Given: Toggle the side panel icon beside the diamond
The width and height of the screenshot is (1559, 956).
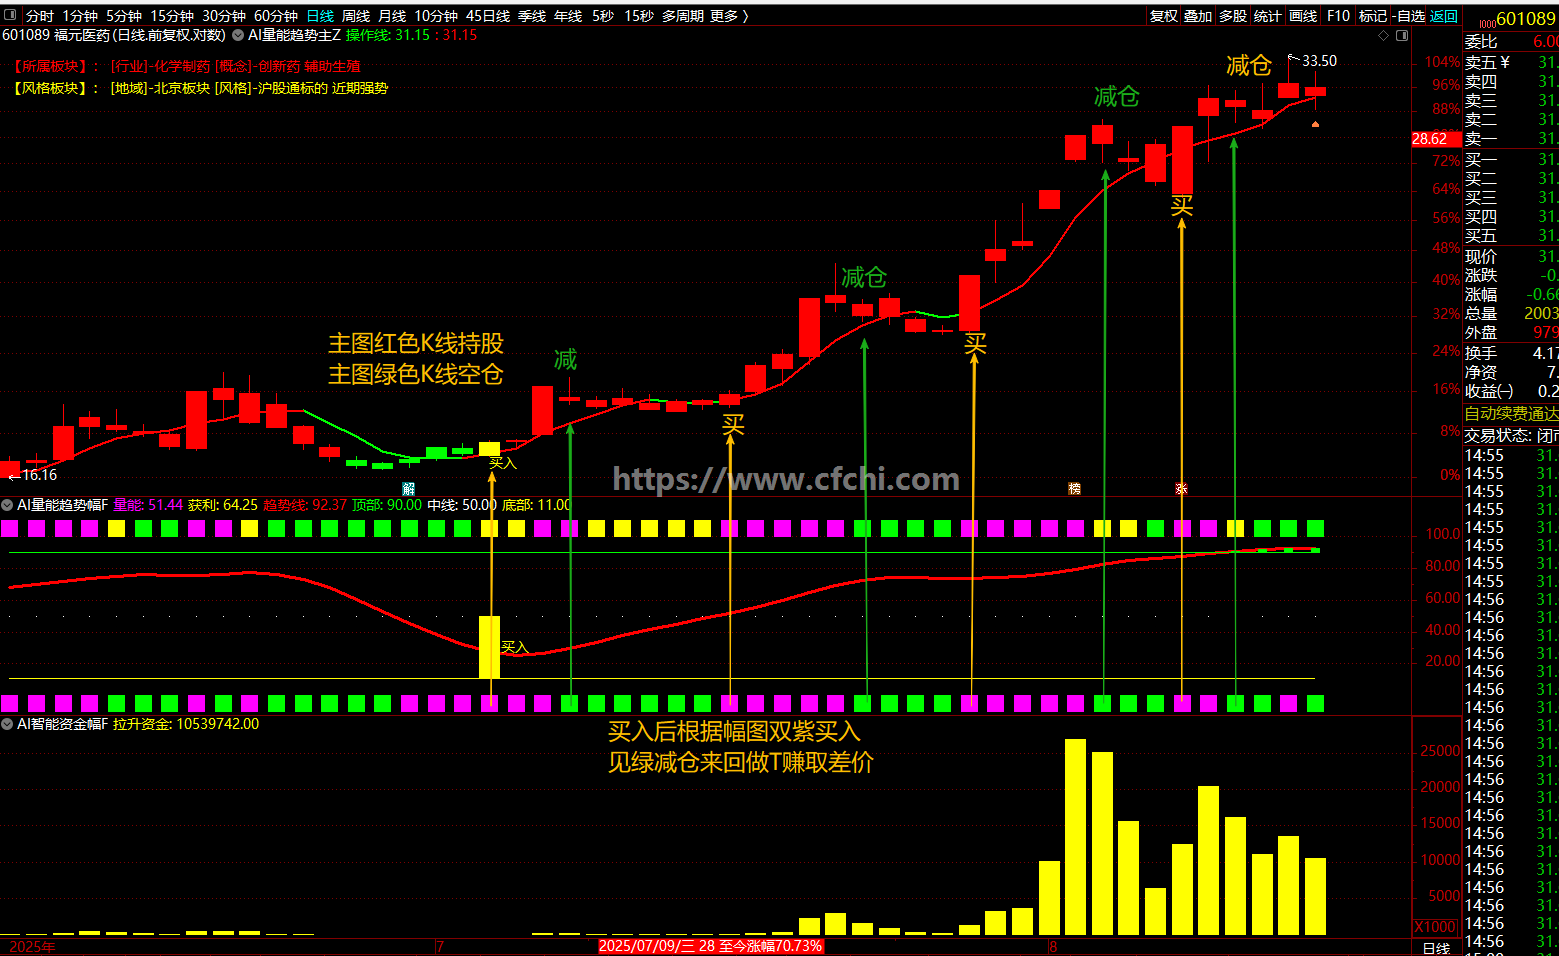Looking at the screenshot, I should coord(1402,35).
